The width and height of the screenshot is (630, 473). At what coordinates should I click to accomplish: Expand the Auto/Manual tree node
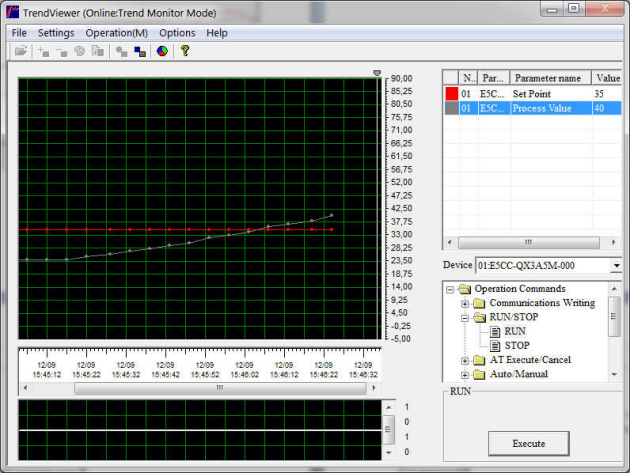[x=465, y=375]
